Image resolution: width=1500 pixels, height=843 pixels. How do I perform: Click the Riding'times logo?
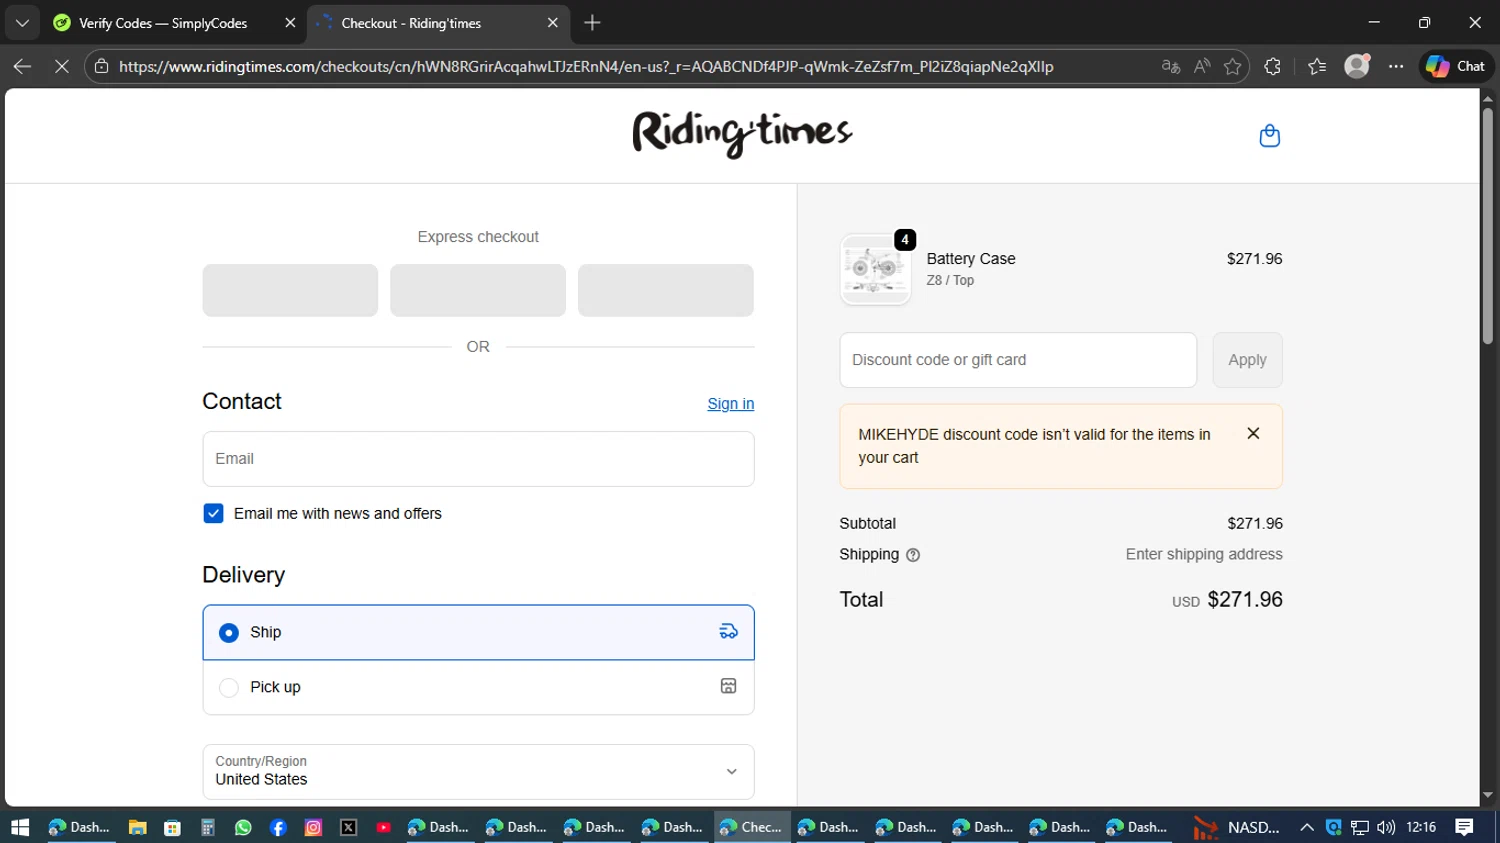tap(742, 134)
